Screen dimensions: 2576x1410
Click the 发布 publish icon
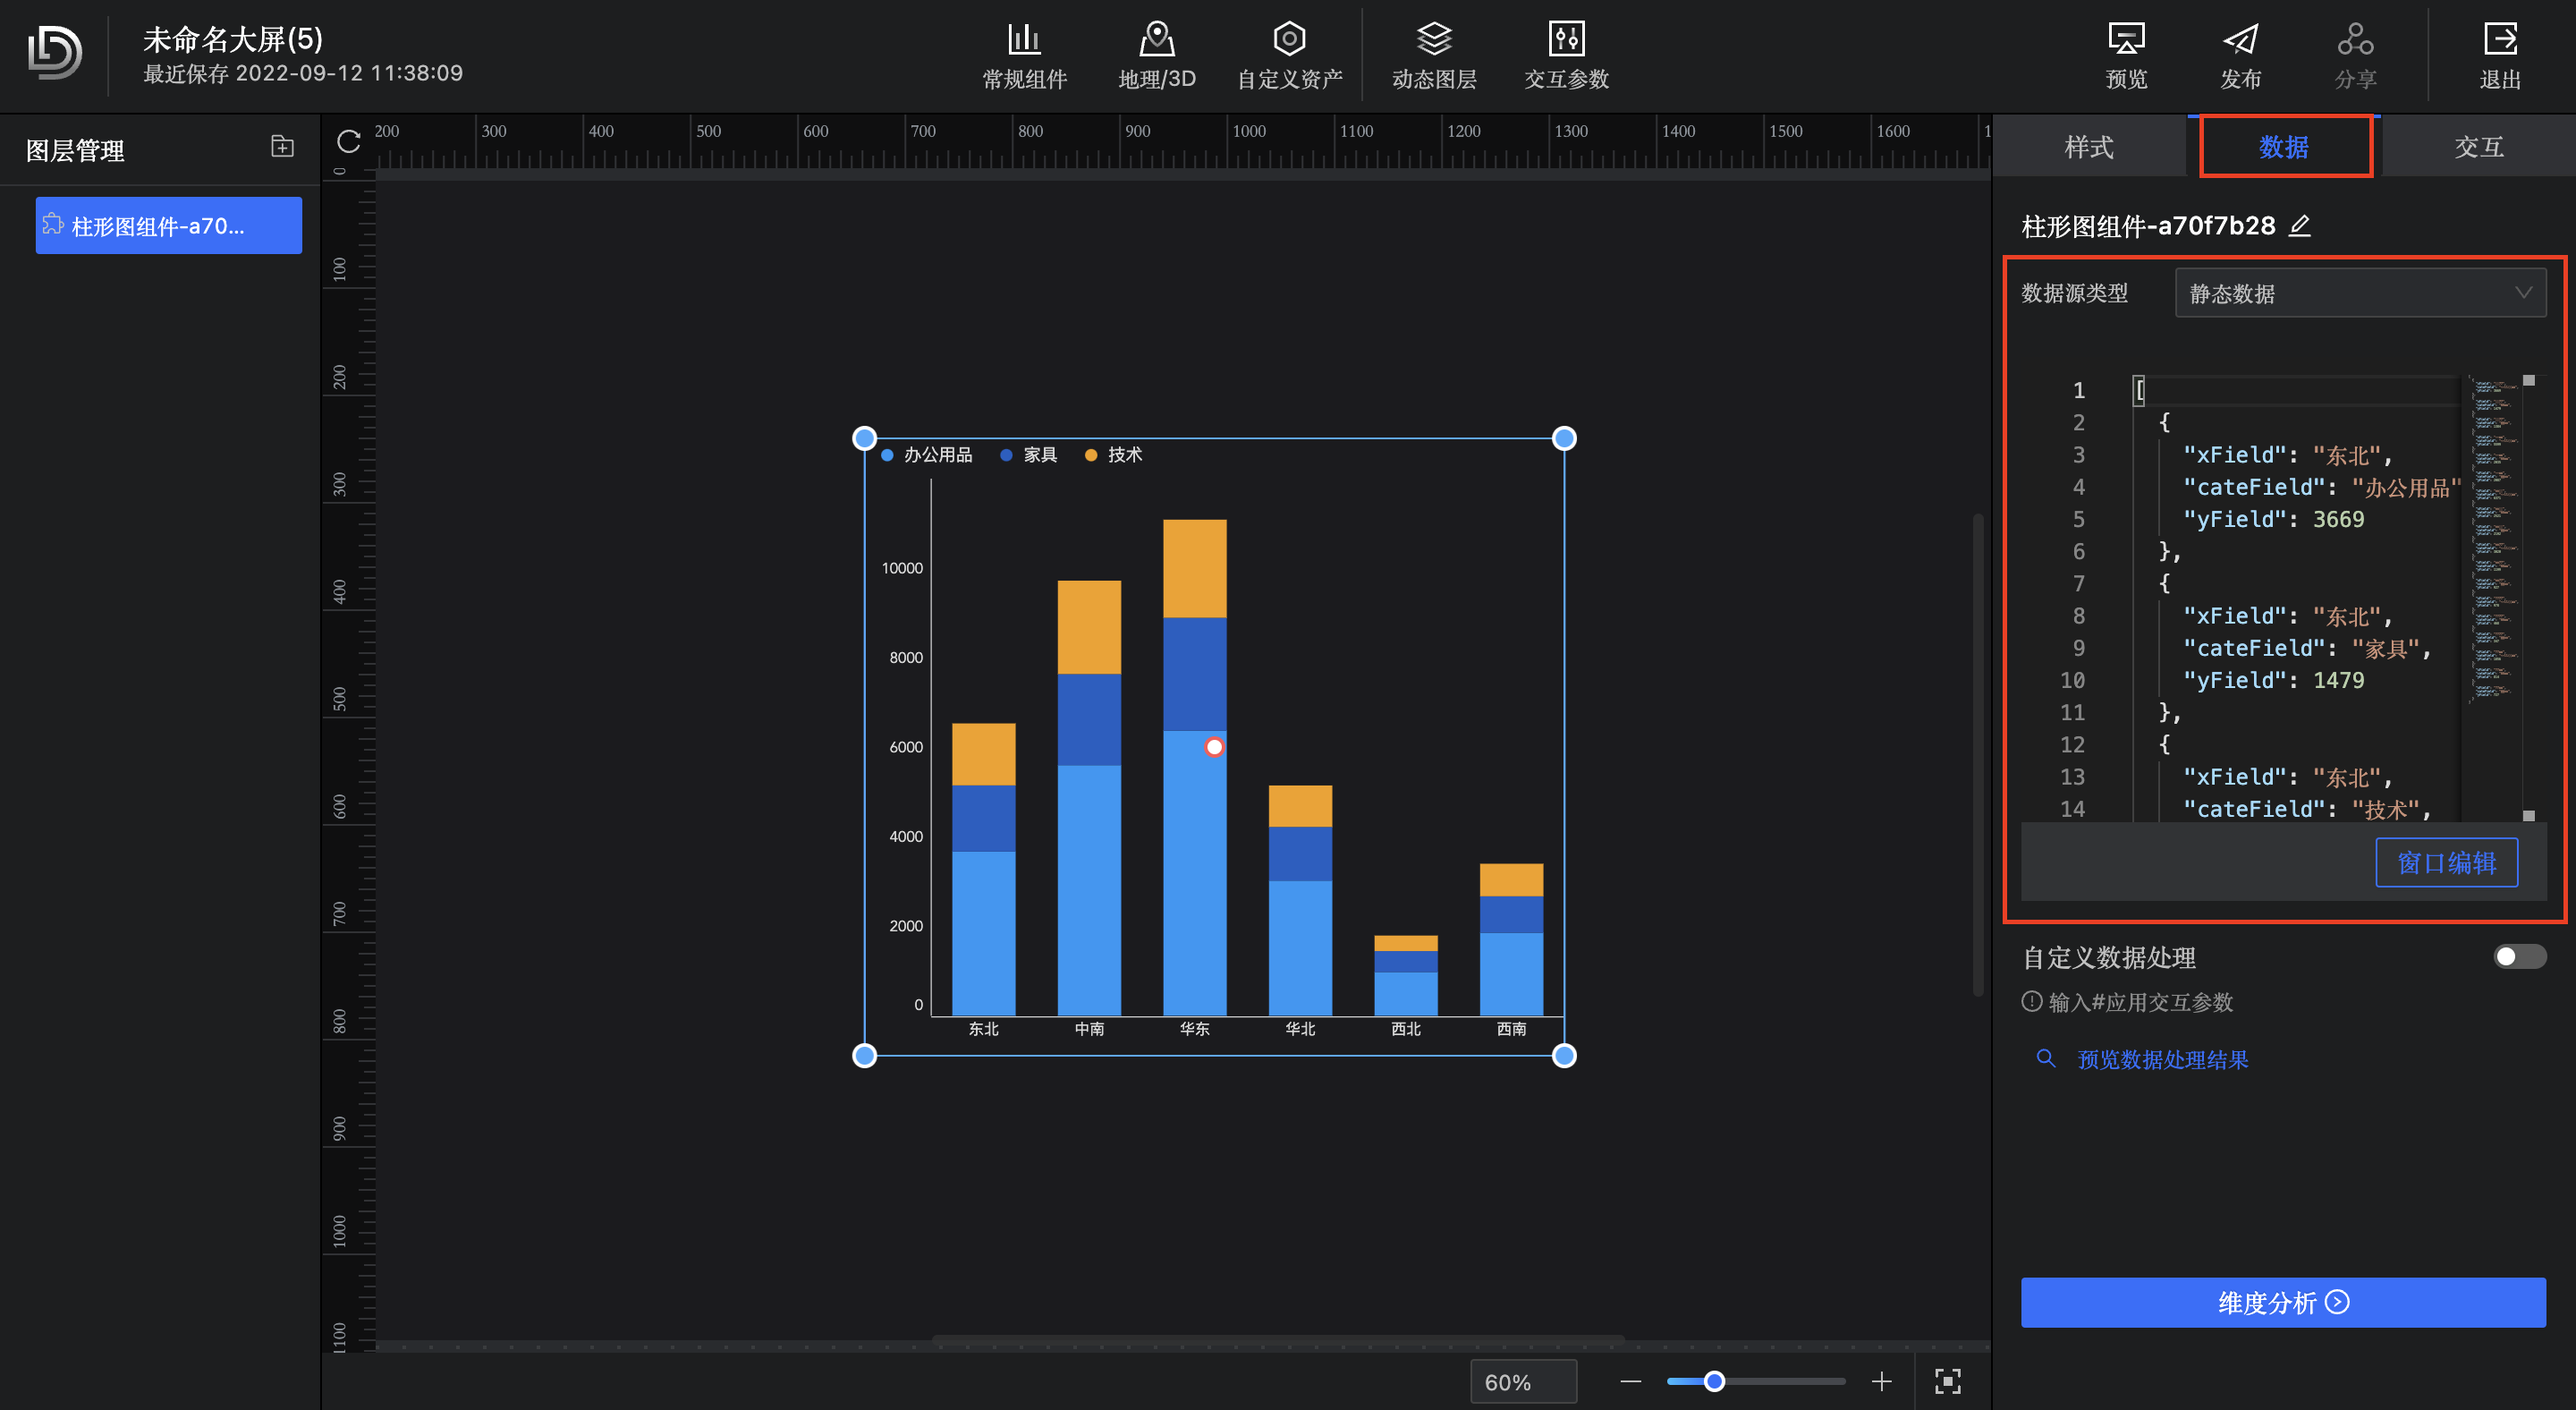[2240, 40]
